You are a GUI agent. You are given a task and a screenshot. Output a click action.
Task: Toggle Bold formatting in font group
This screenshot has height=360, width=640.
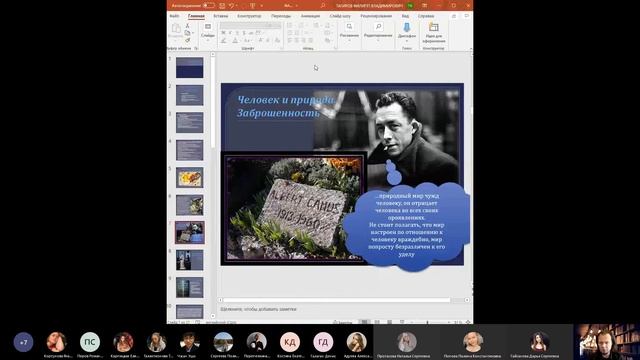(x=223, y=33)
